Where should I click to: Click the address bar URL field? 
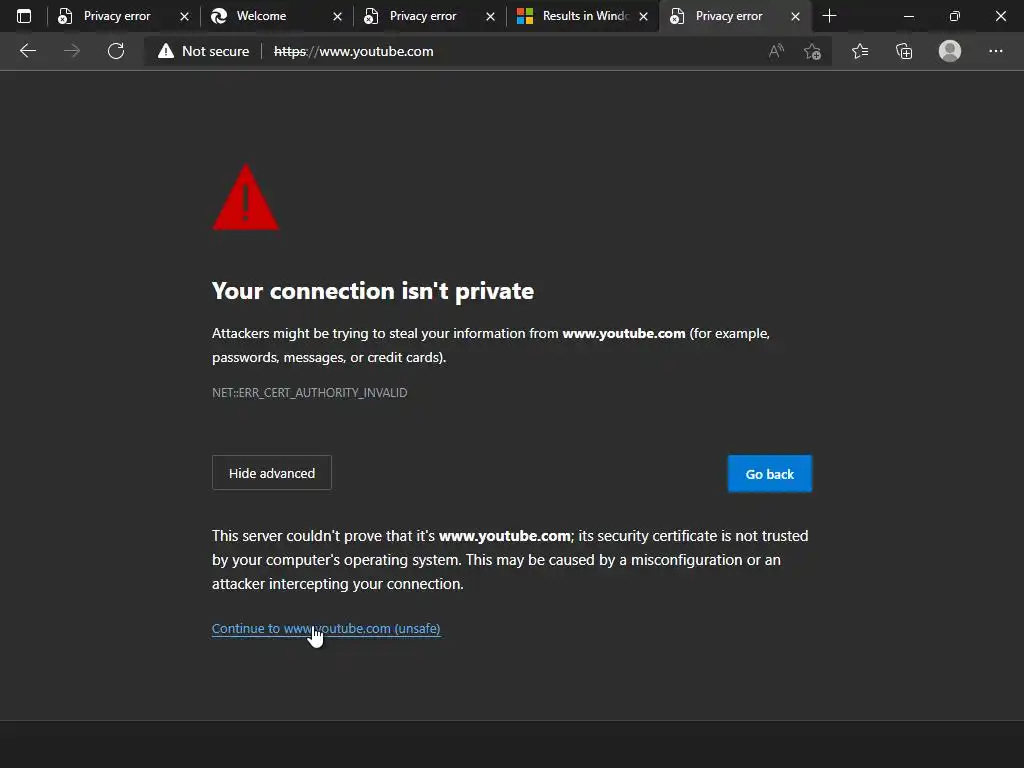click(500, 51)
